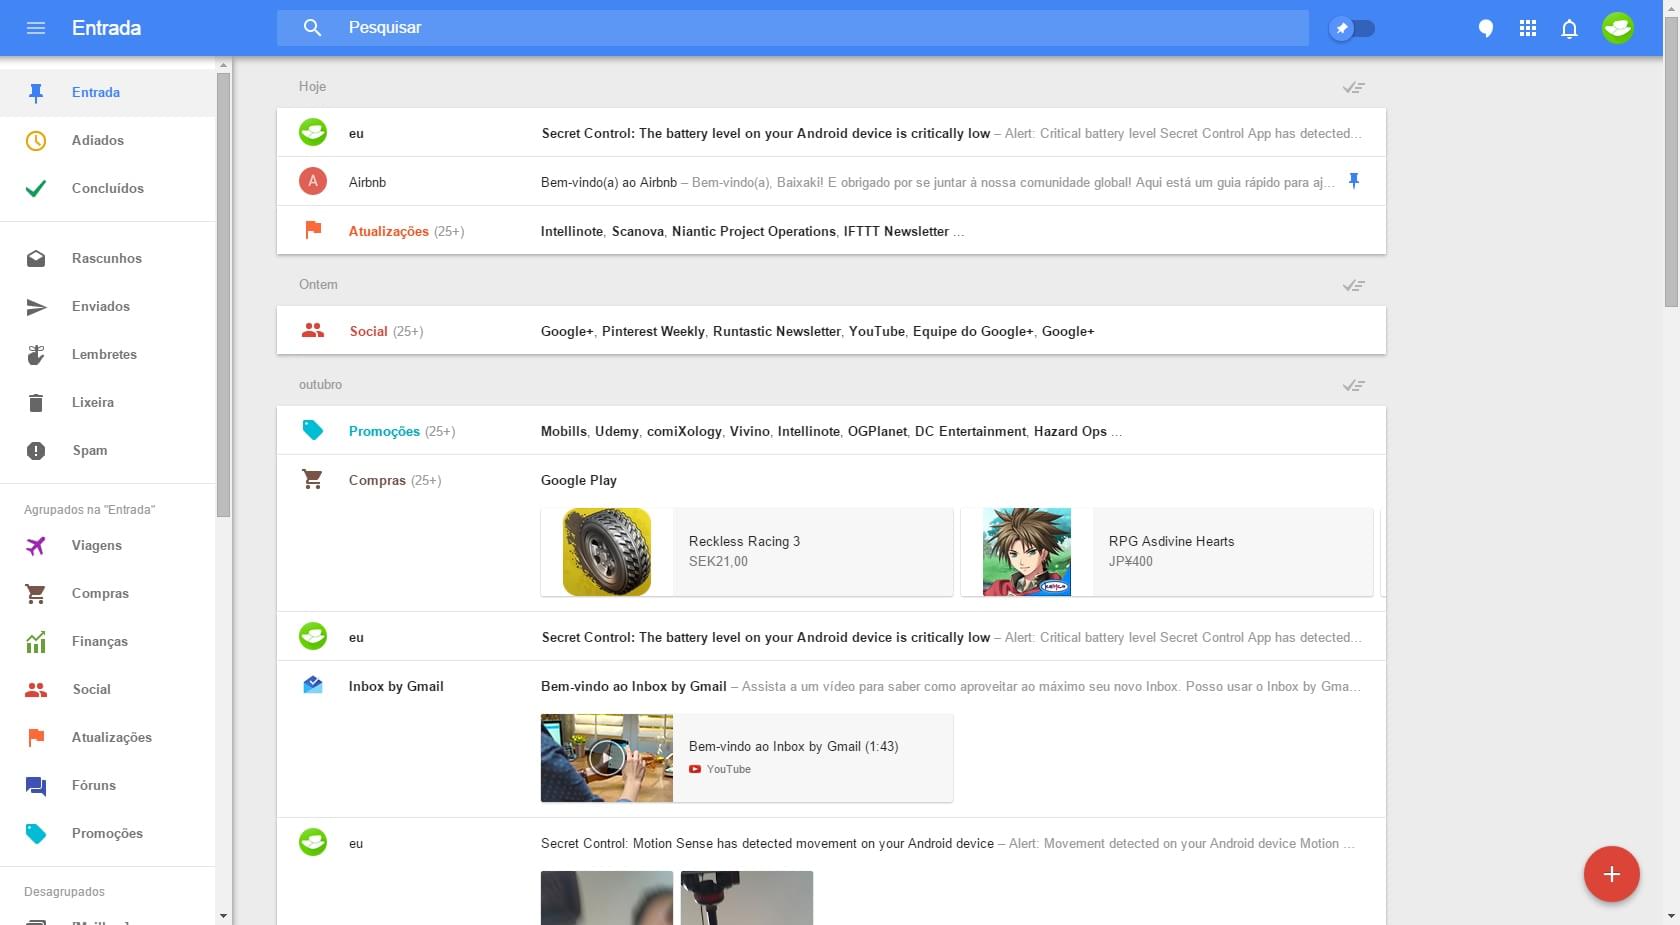Click the Rascunhos envelope icon

coord(36,259)
